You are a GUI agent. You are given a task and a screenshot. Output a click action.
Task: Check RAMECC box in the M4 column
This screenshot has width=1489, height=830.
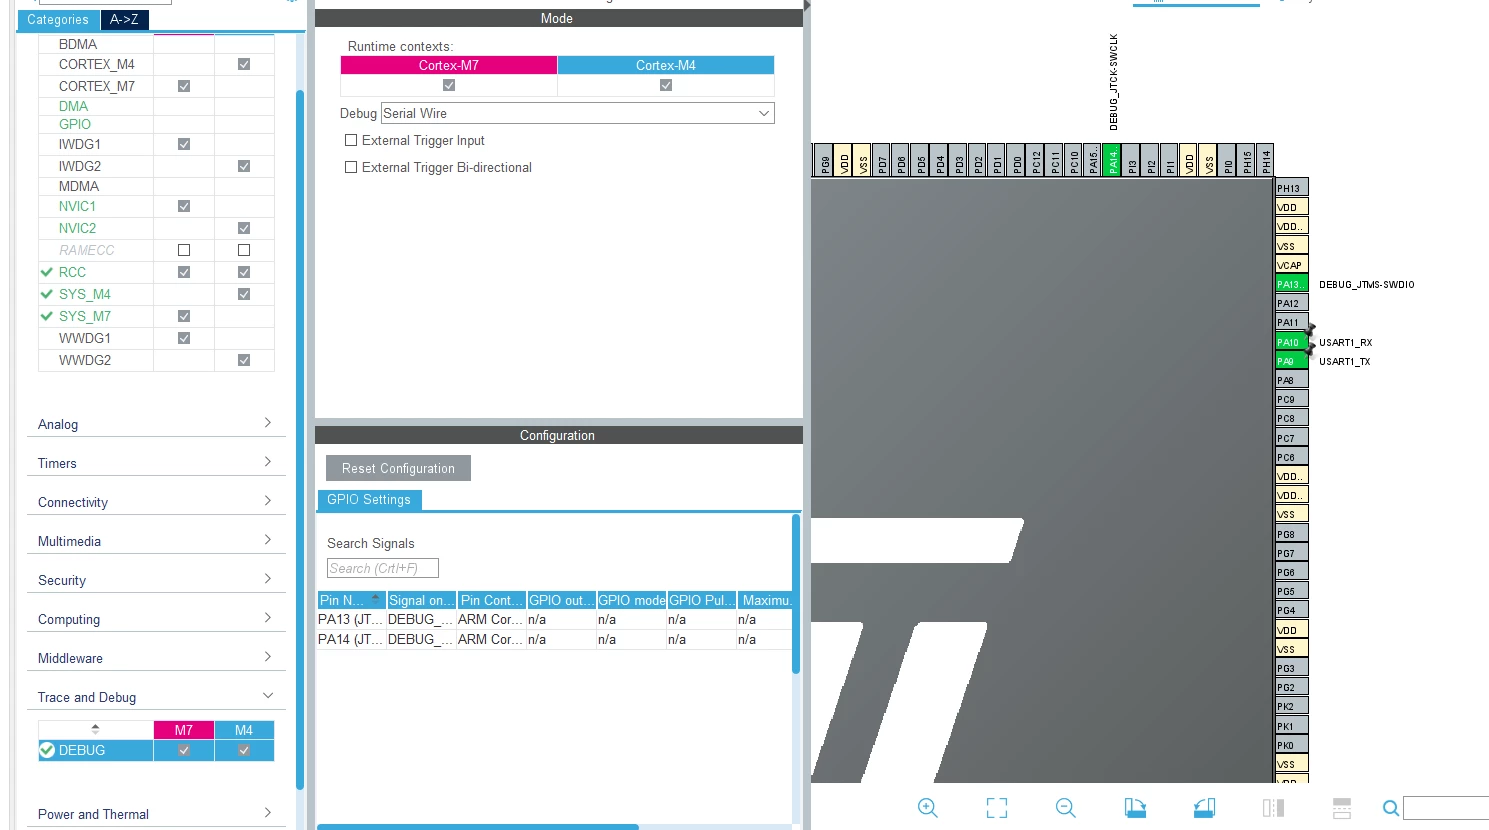(244, 250)
